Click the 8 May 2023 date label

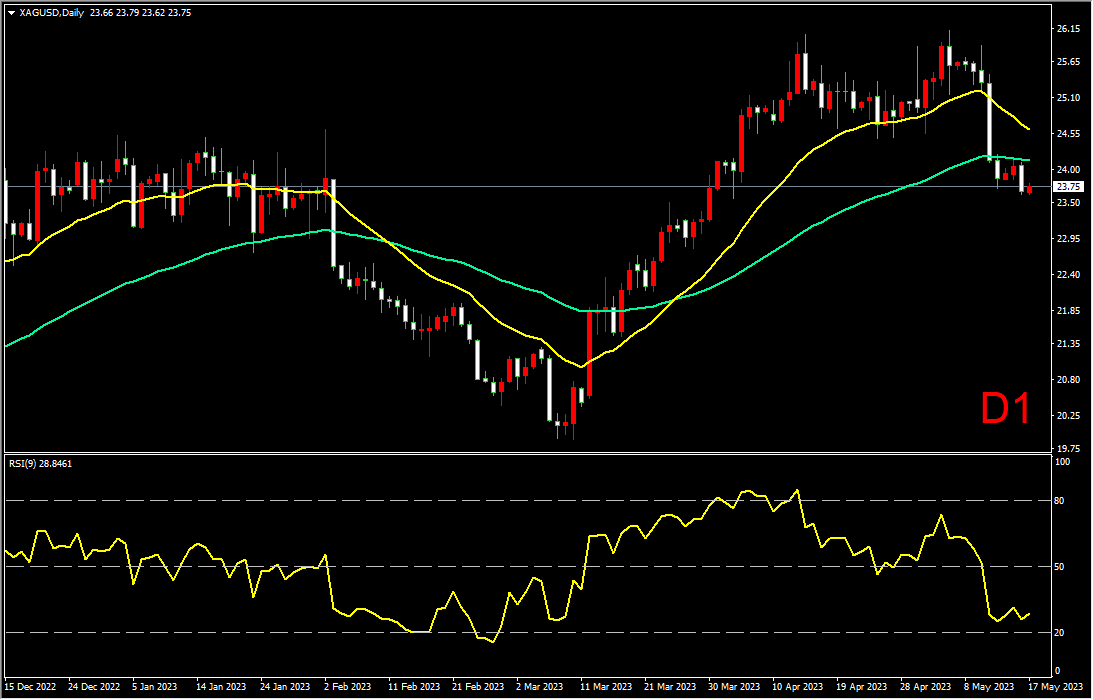pos(988,687)
